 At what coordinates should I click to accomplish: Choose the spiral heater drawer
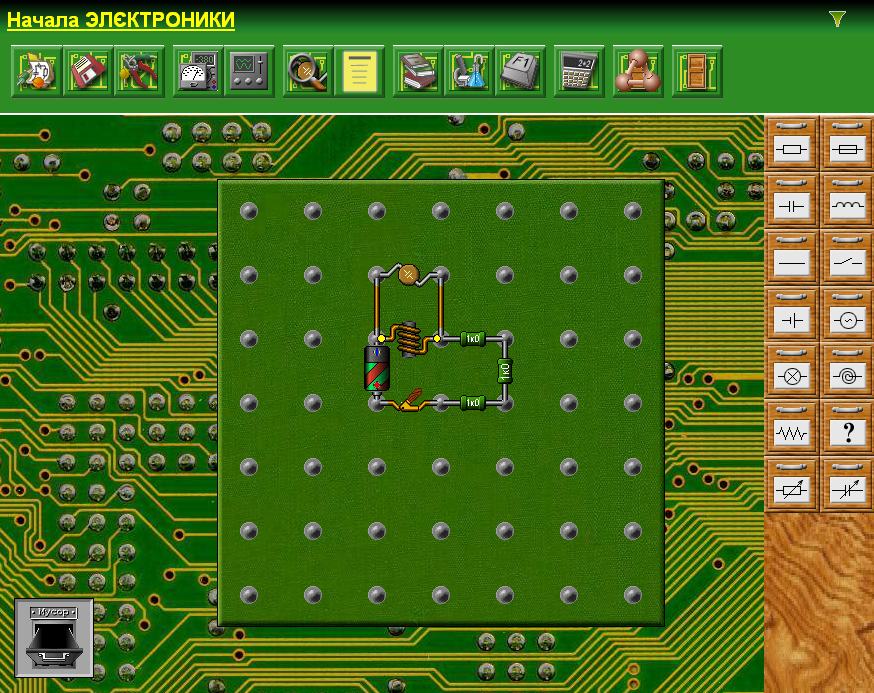tap(847, 371)
